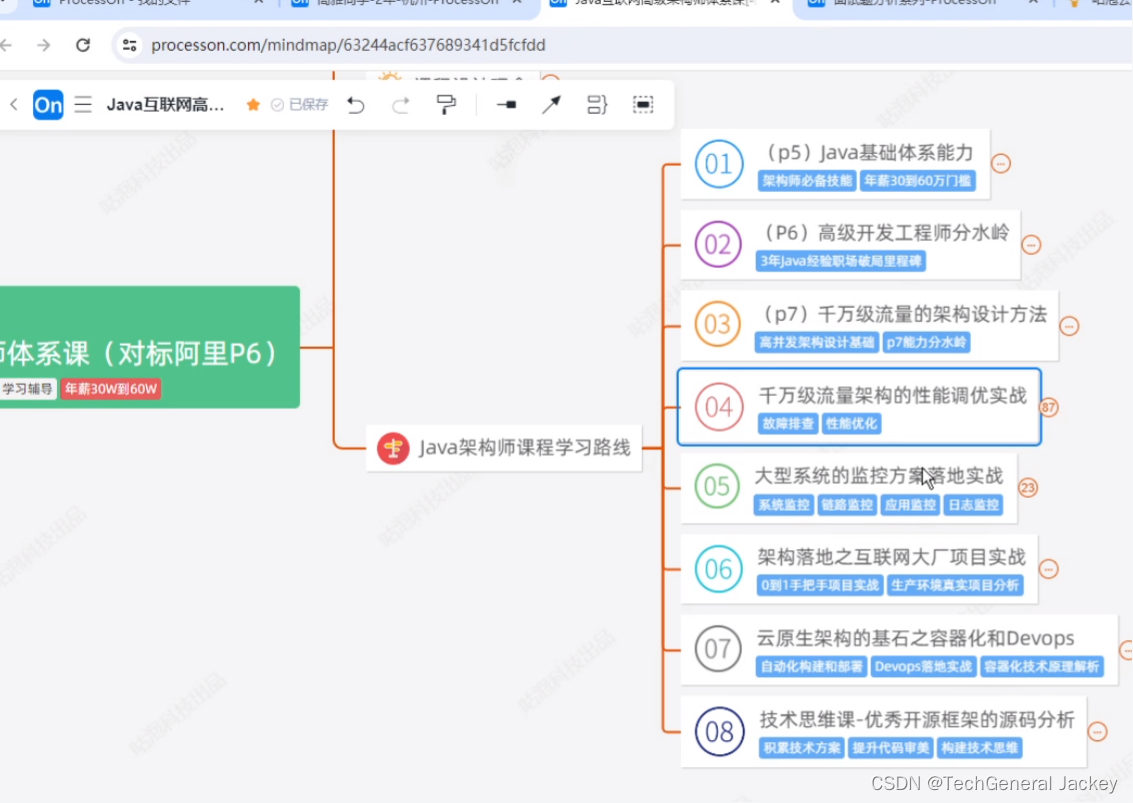Expand the 23 badge on the 监控方案 node
The width and height of the screenshot is (1133, 803).
[1027, 487]
